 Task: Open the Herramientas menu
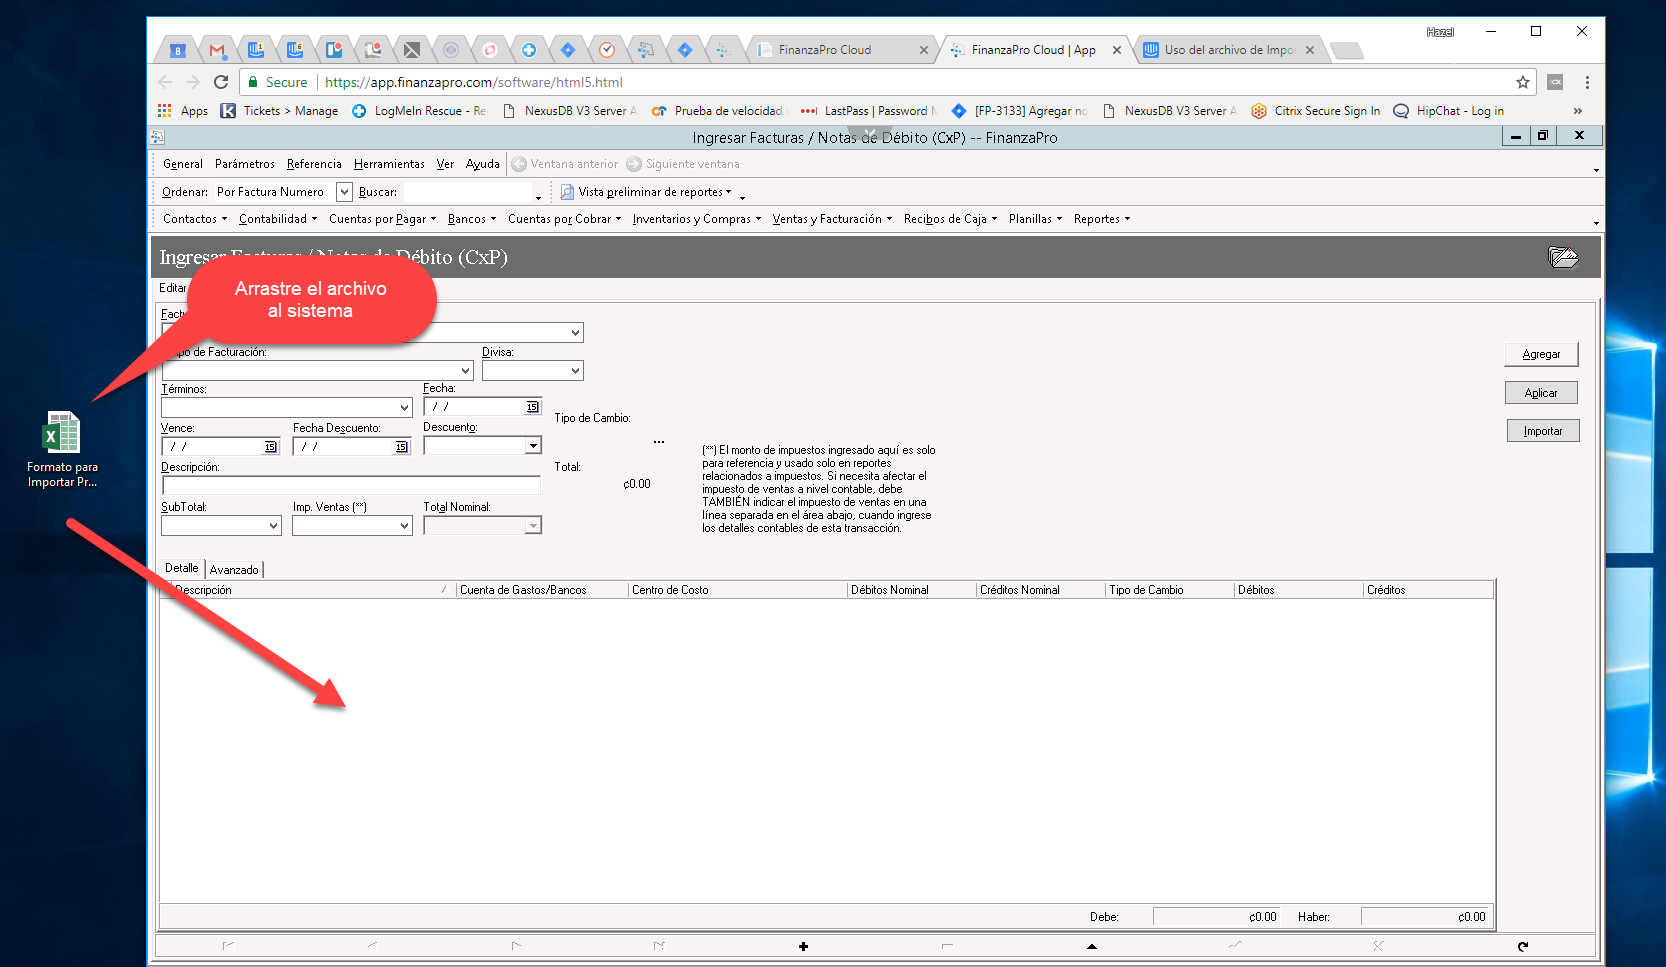pyautogui.click(x=389, y=164)
